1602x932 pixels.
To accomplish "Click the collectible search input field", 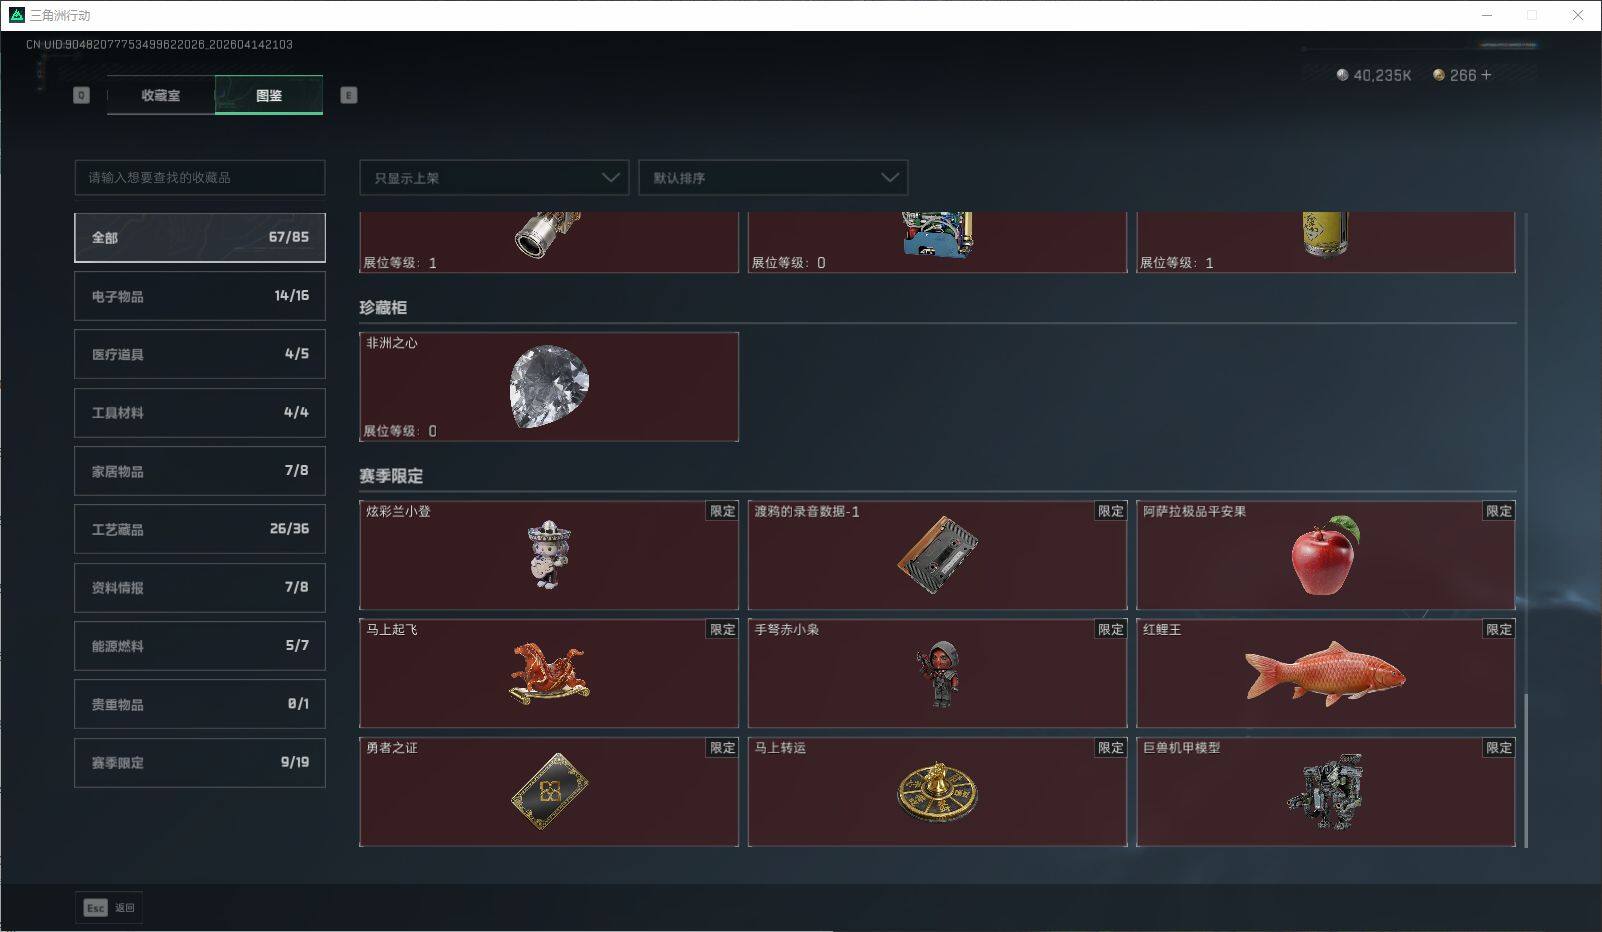I will tap(200, 178).
